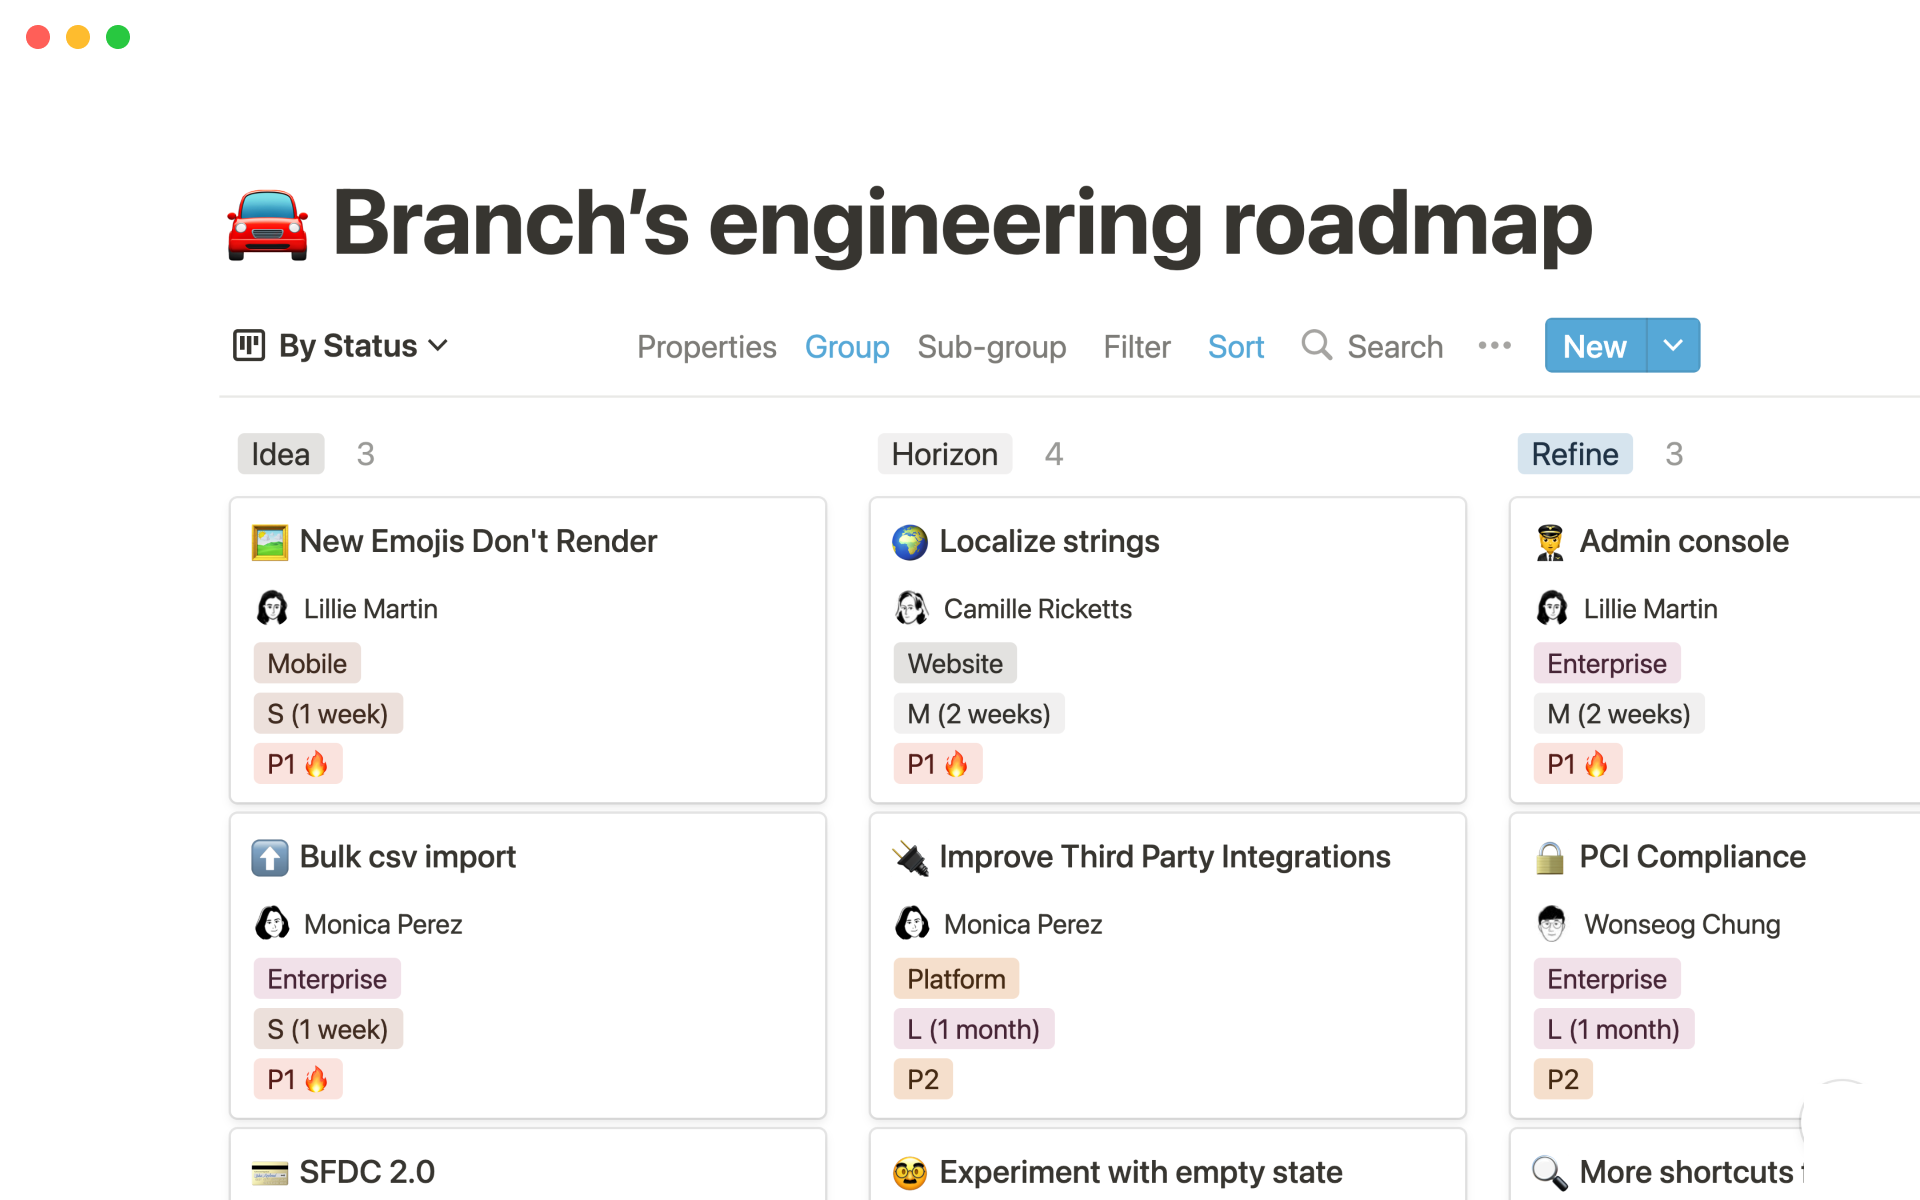Click the 🗓️ icon on New Emojis card
1920x1200 pixels.
pyautogui.click(x=271, y=542)
